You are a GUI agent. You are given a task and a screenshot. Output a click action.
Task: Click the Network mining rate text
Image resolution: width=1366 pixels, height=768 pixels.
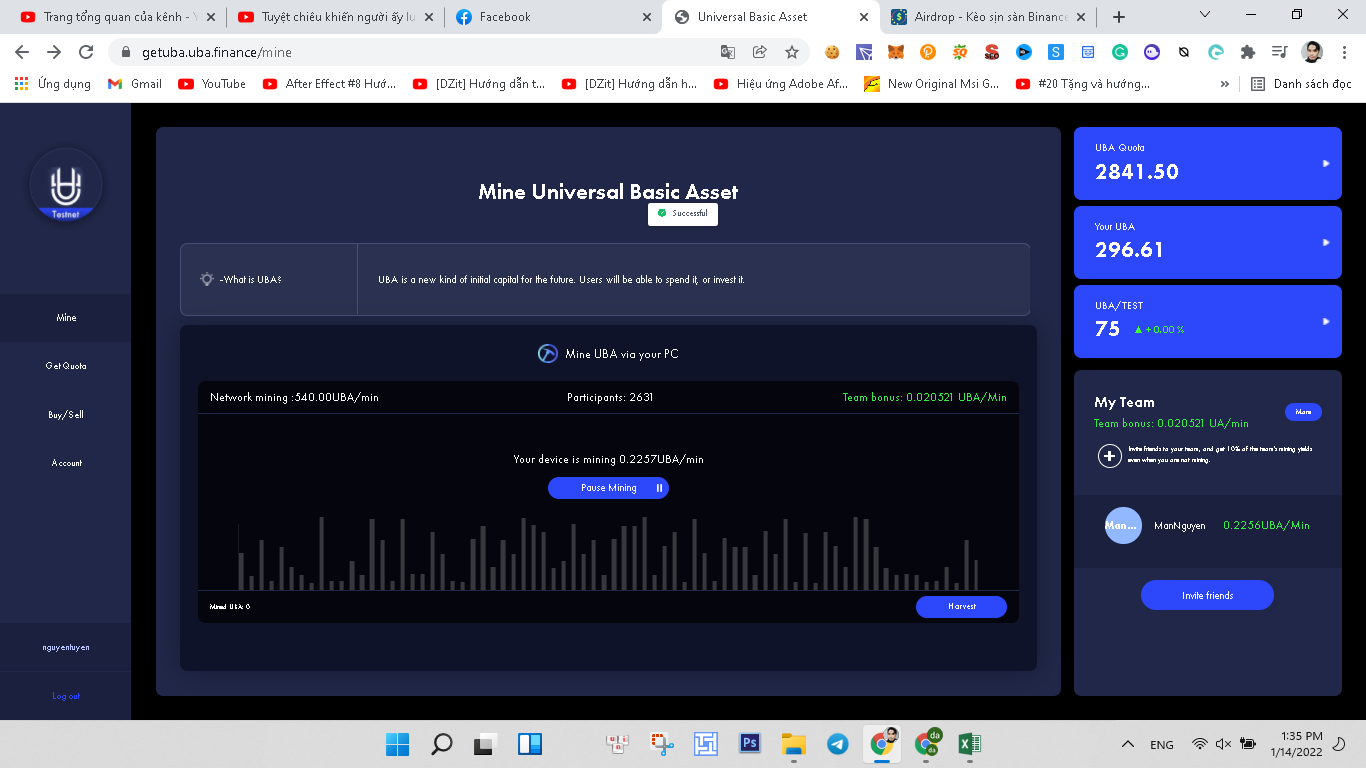294,397
